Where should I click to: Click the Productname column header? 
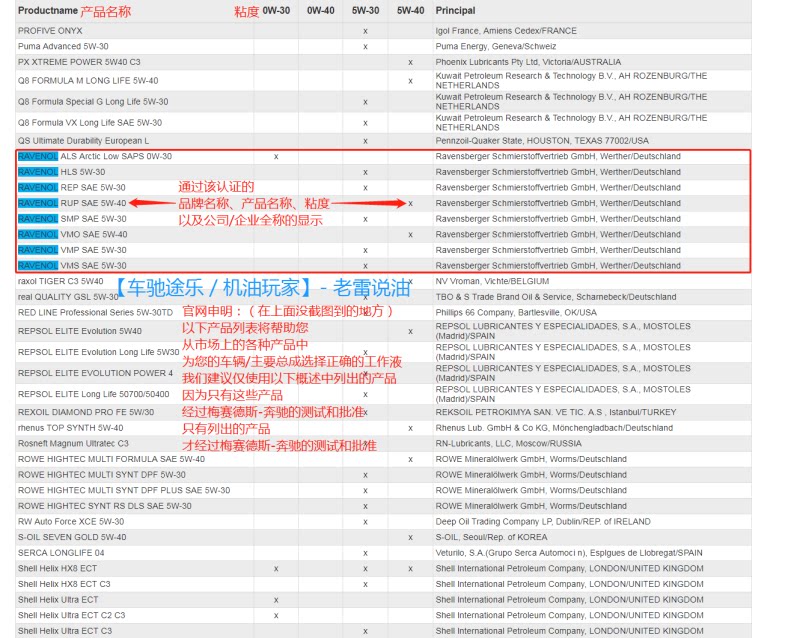pyautogui.click(x=47, y=10)
